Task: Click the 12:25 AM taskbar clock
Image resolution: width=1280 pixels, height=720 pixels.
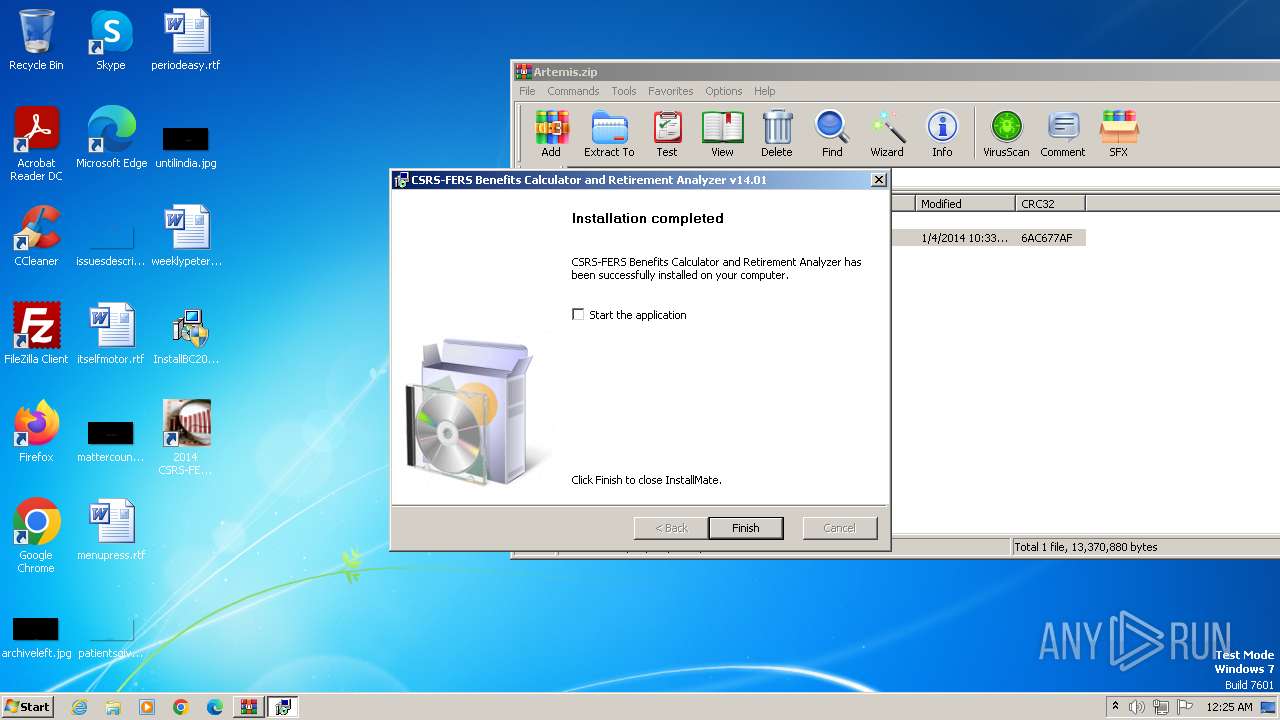Action: point(1229,707)
